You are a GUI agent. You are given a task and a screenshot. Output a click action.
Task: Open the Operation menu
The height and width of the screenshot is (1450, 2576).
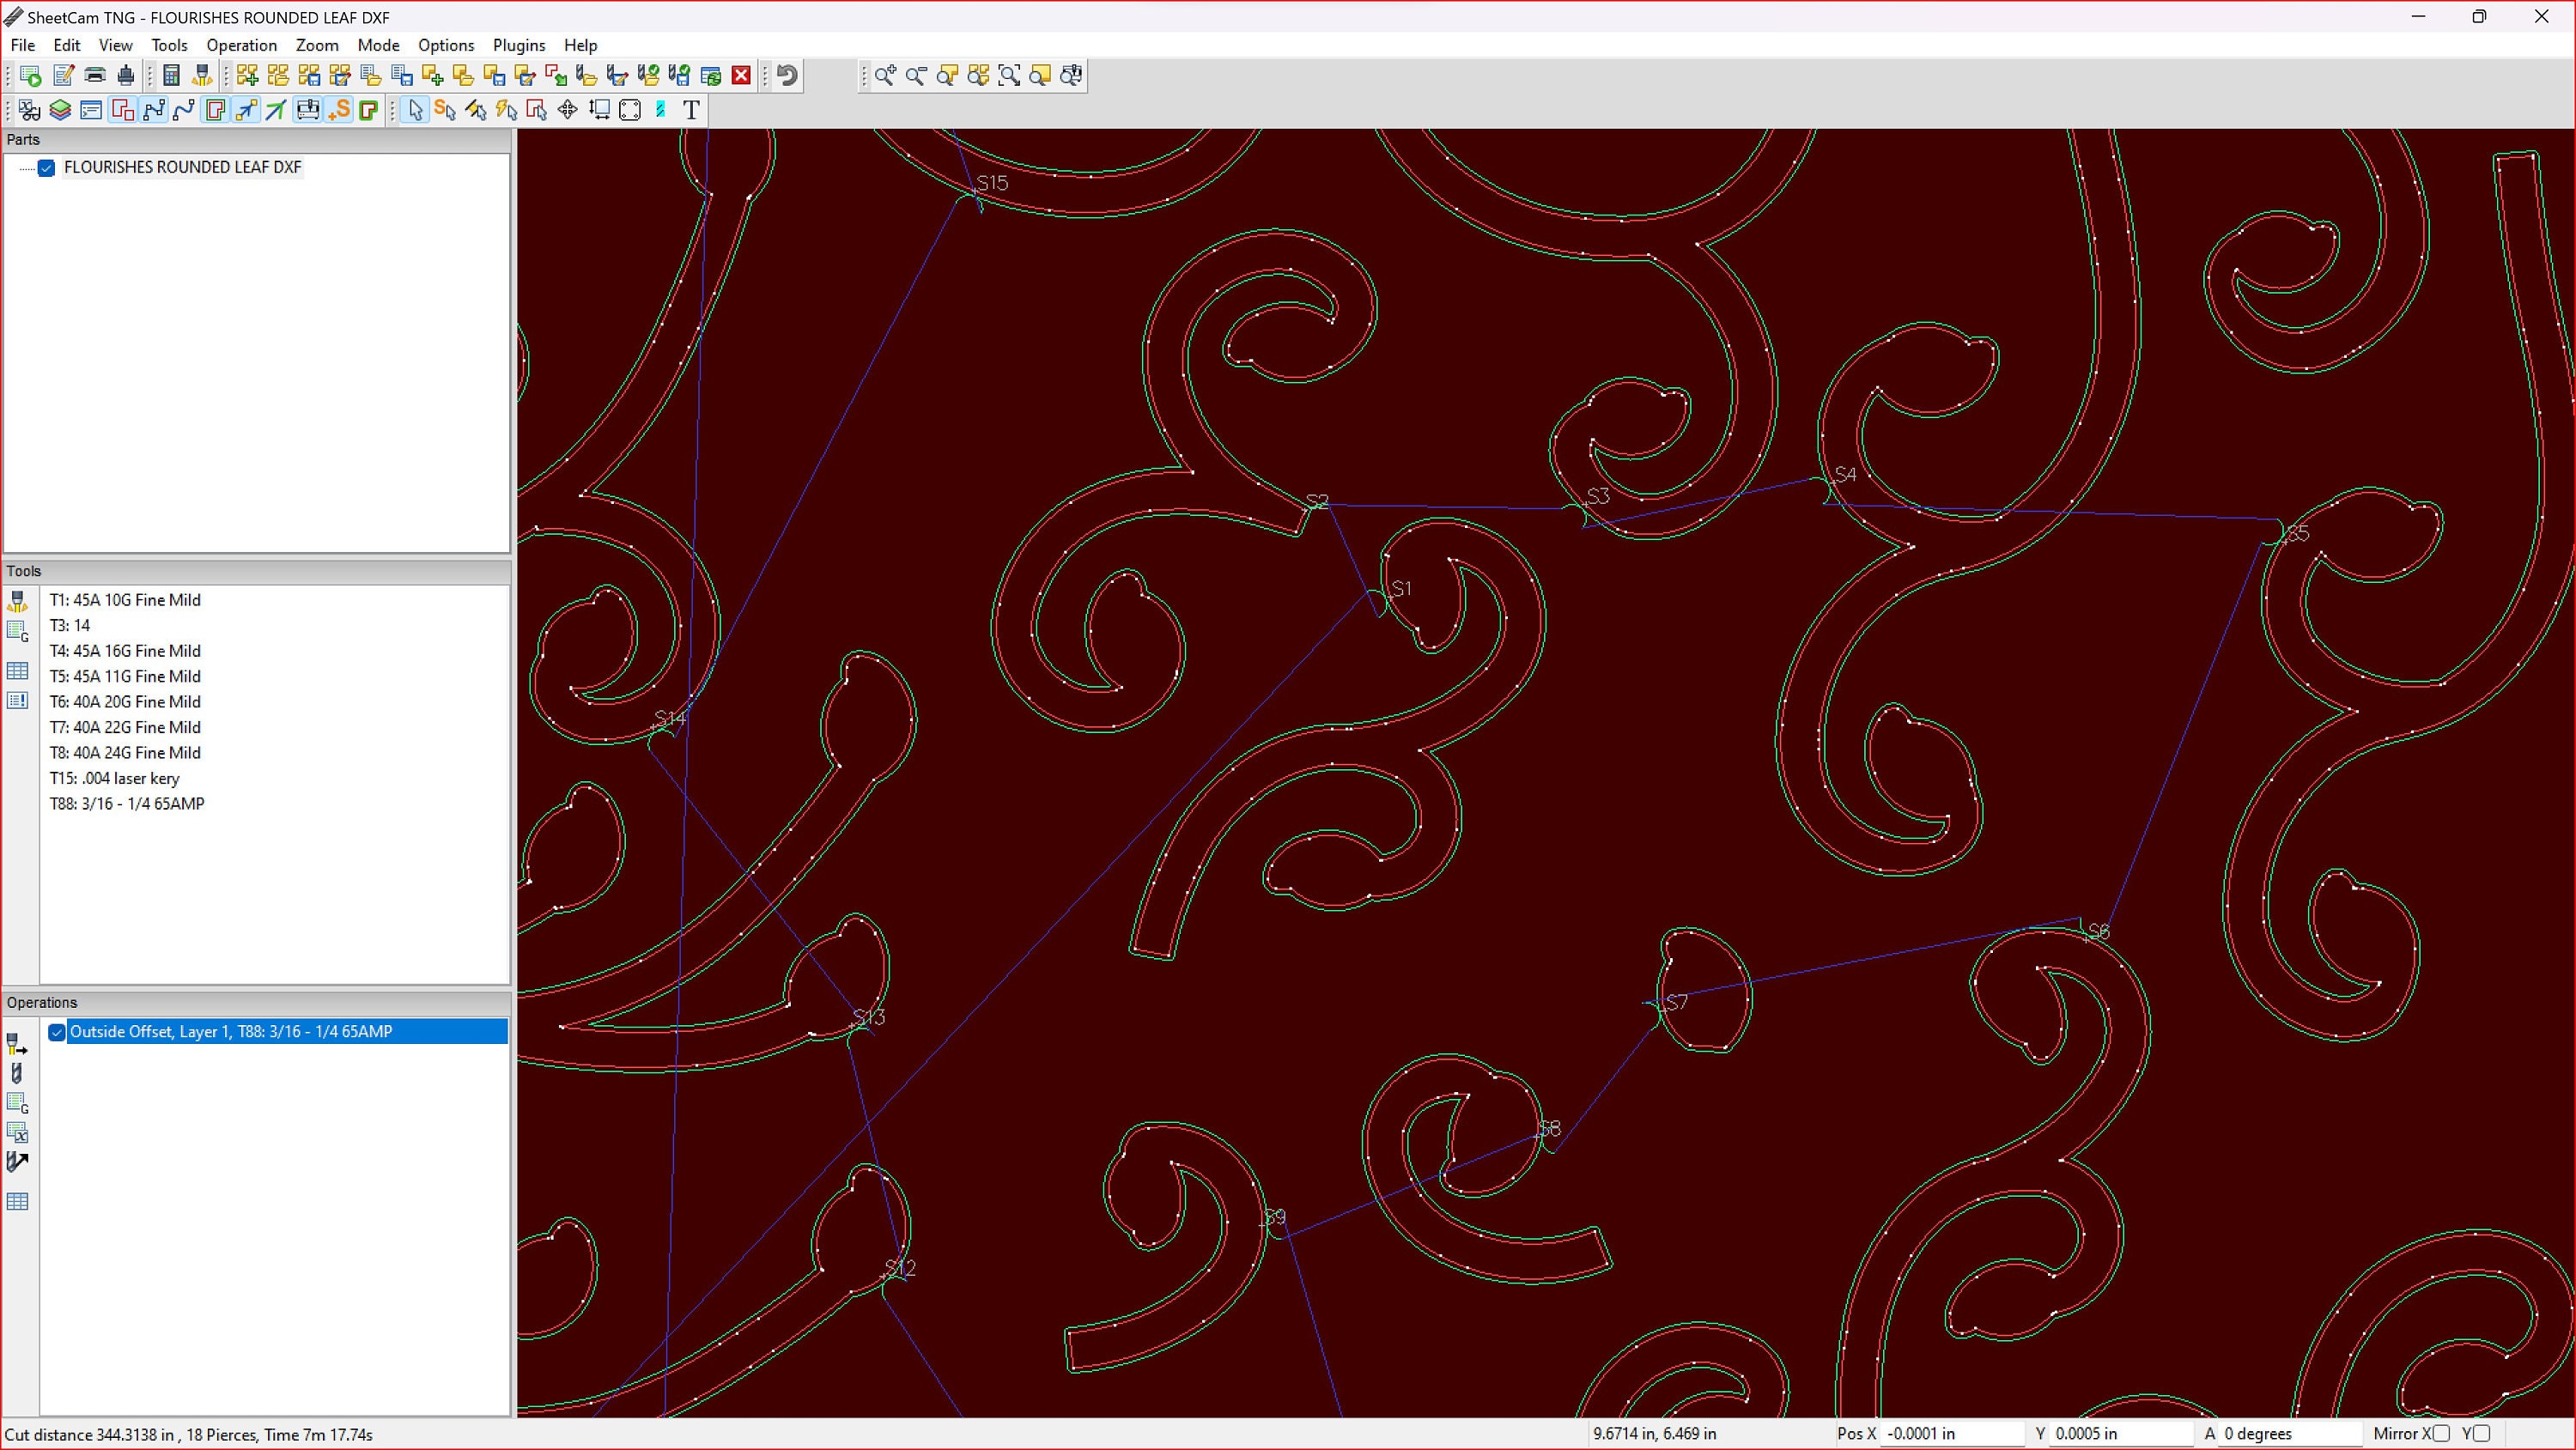241,45
